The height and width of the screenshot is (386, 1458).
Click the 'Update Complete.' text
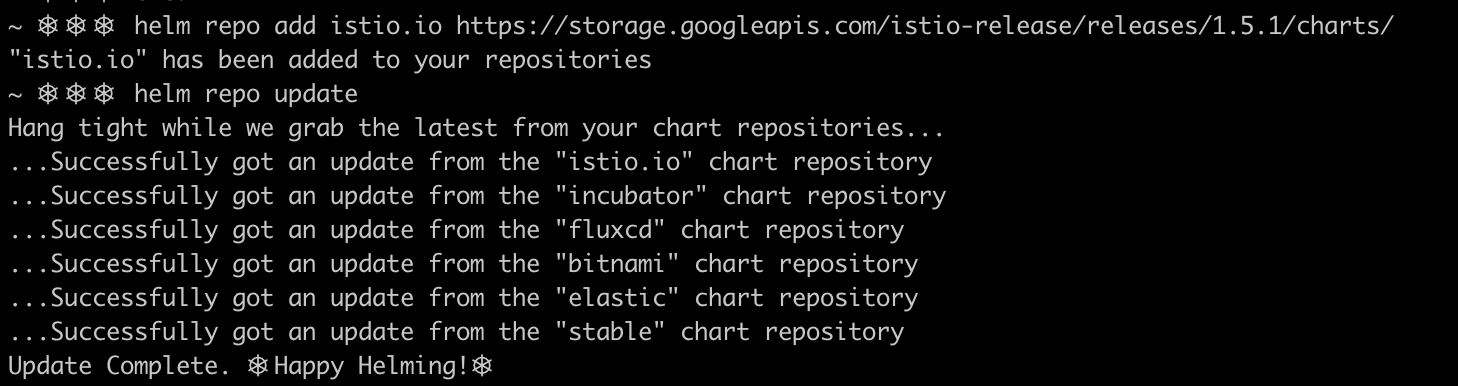pyautogui.click(x=119, y=366)
